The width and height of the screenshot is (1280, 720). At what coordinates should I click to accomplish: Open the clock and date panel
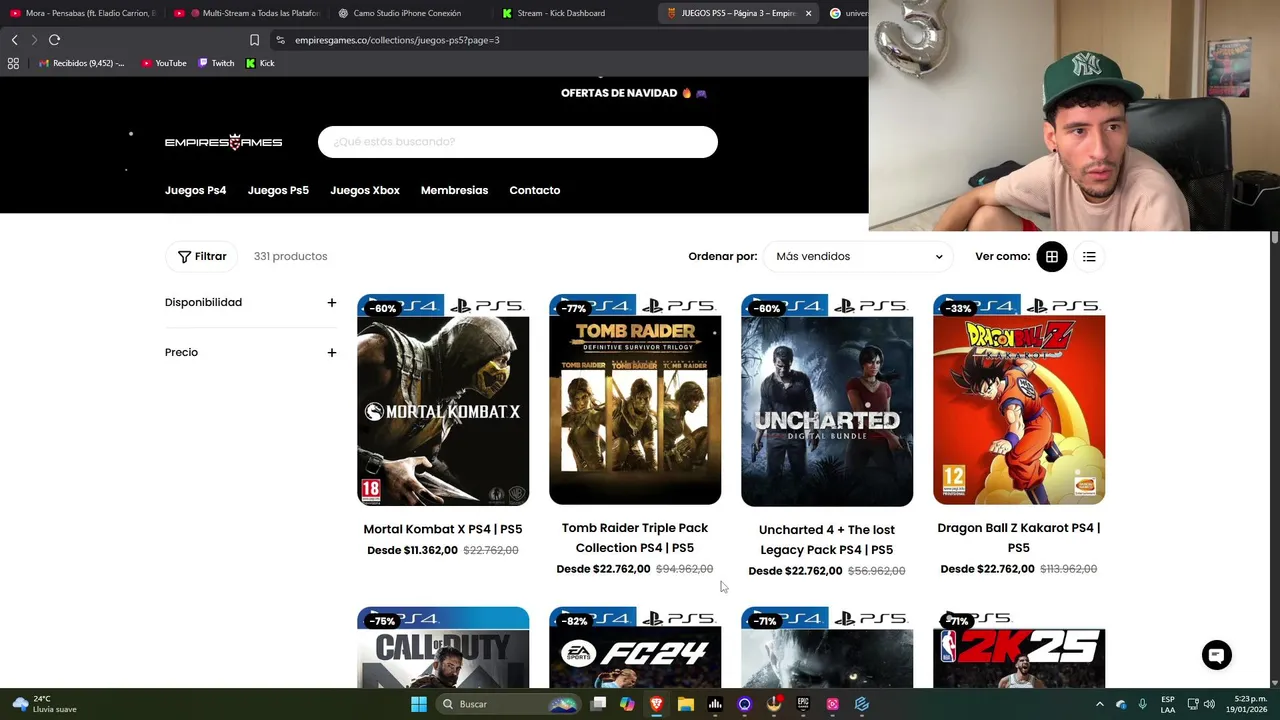pyautogui.click(x=1246, y=704)
